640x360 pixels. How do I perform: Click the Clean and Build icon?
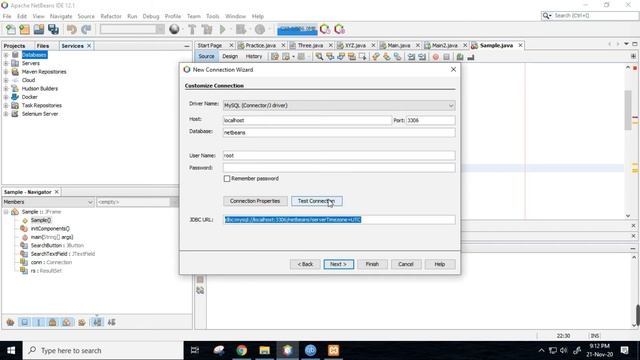click(x=207, y=29)
